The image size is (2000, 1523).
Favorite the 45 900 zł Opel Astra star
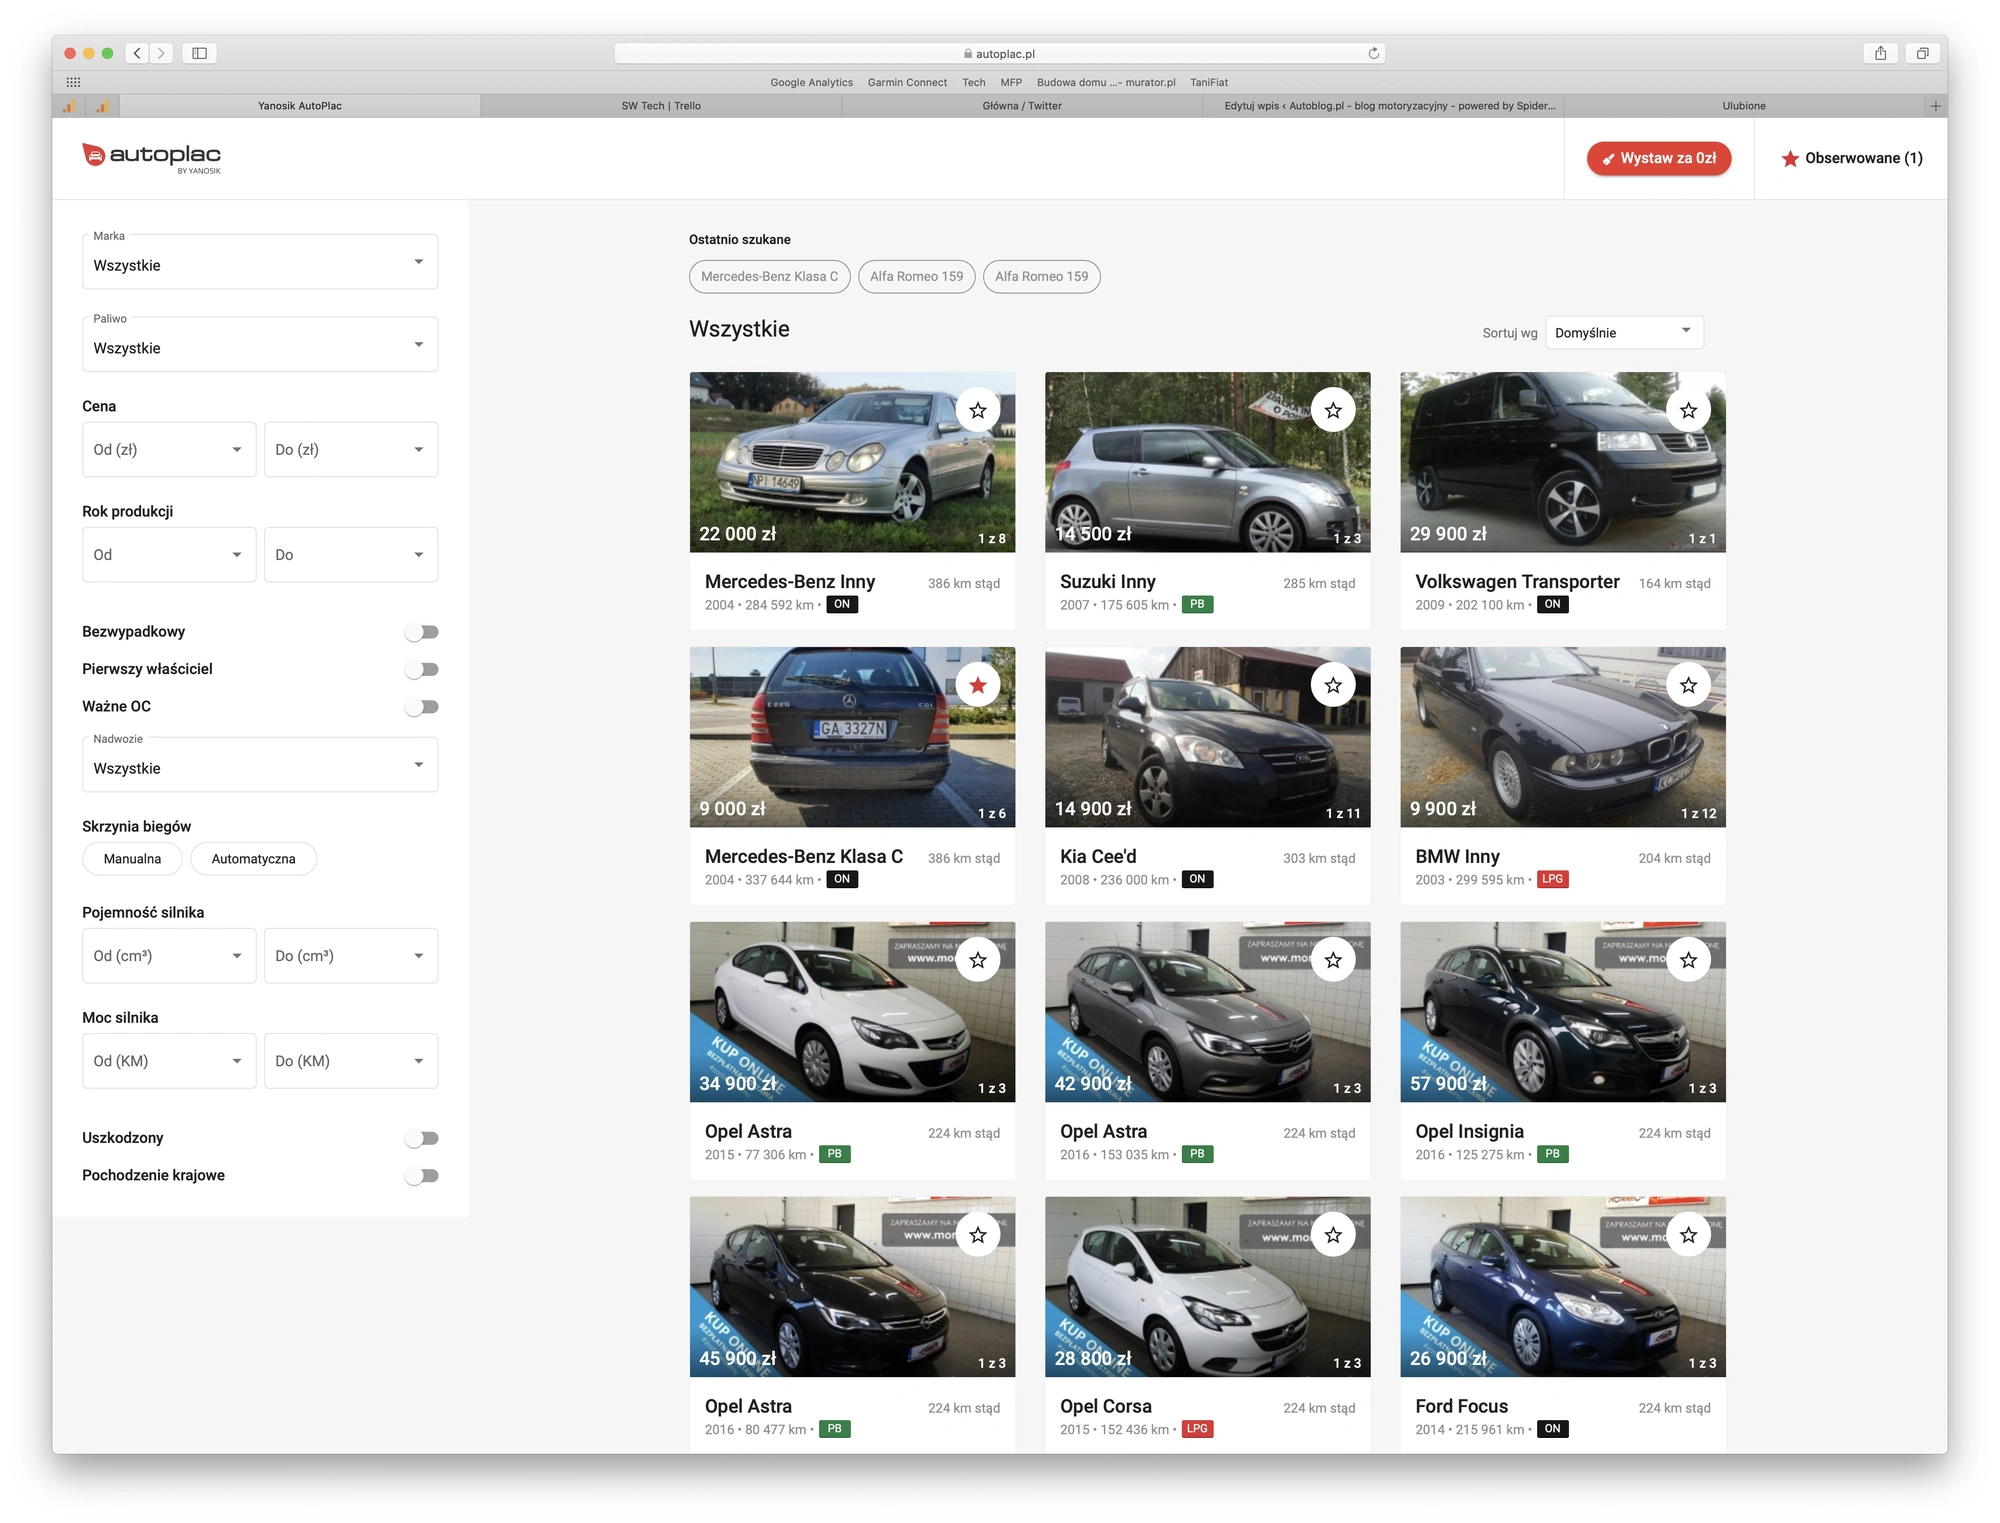tap(977, 1235)
